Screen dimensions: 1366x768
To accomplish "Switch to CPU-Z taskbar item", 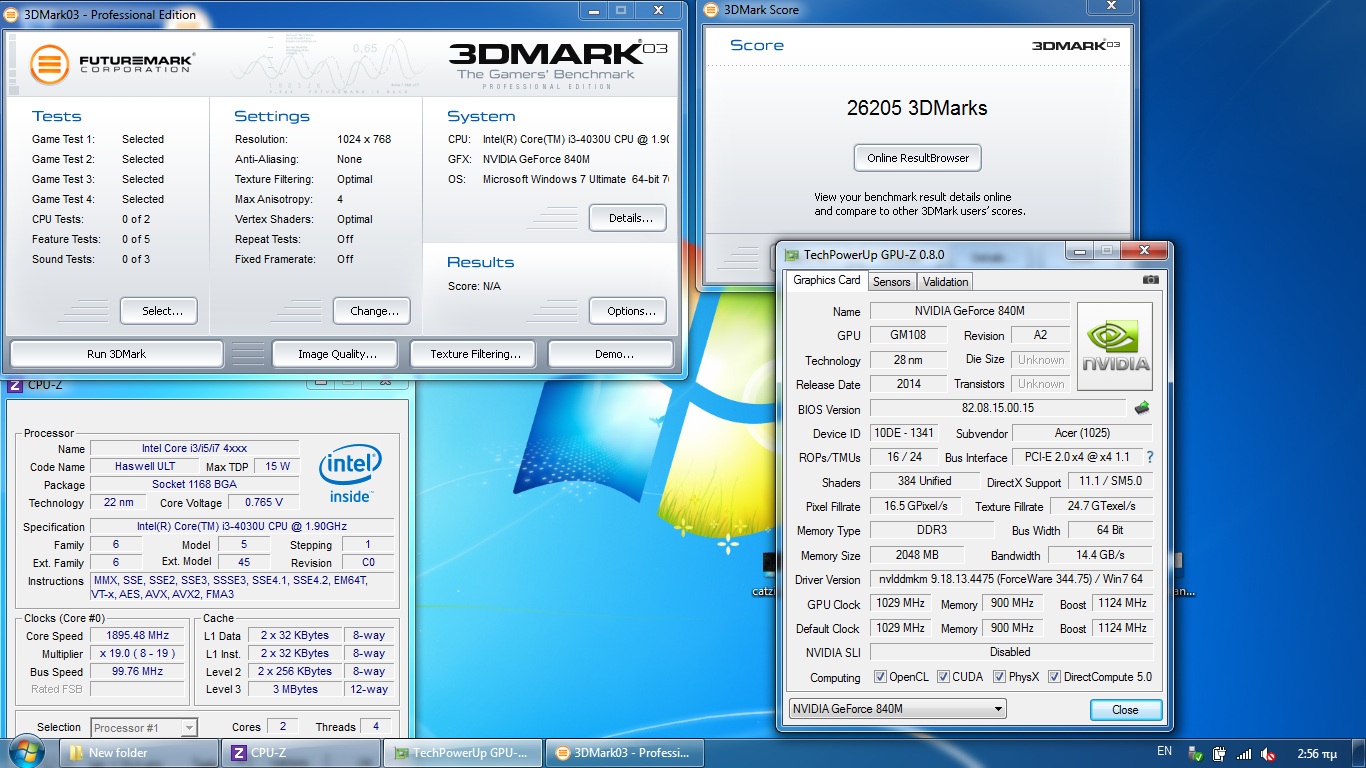I will tap(302, 753).
